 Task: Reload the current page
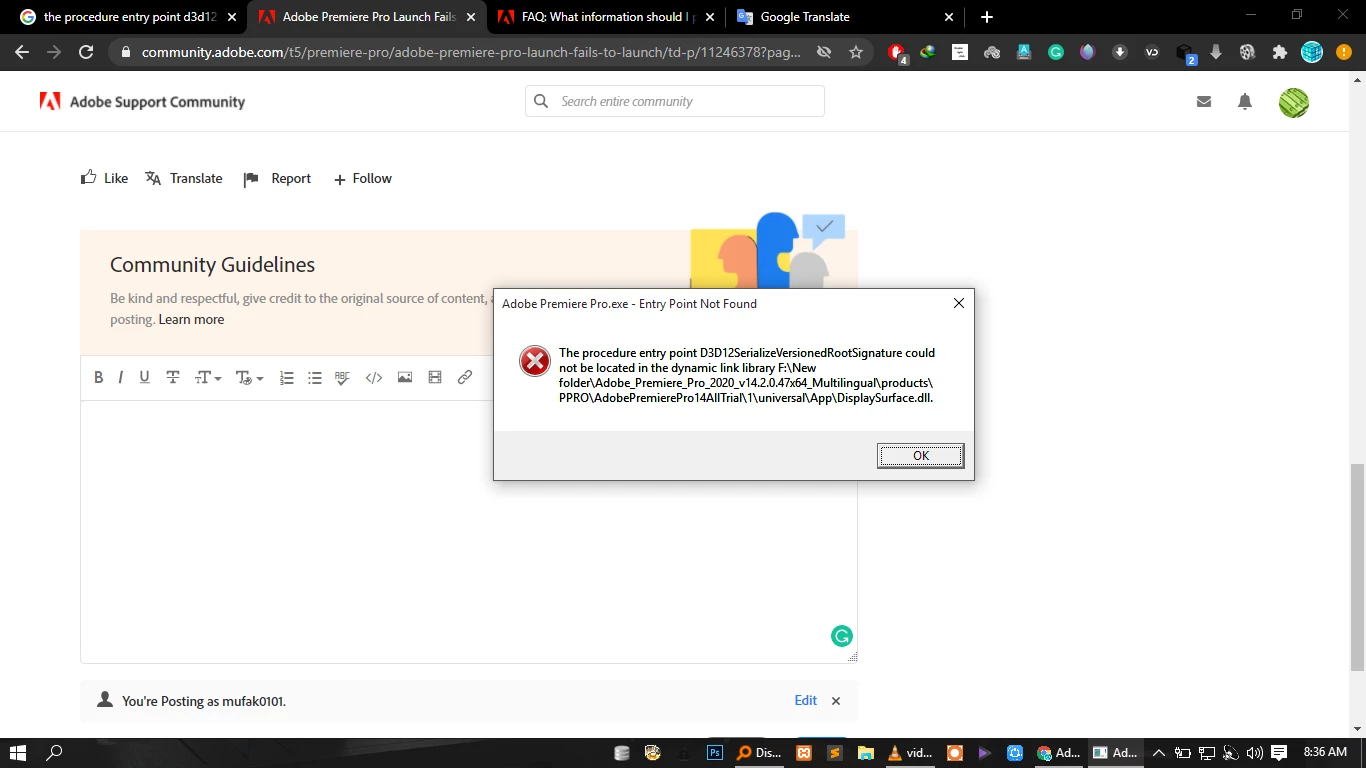click(86, 52)
